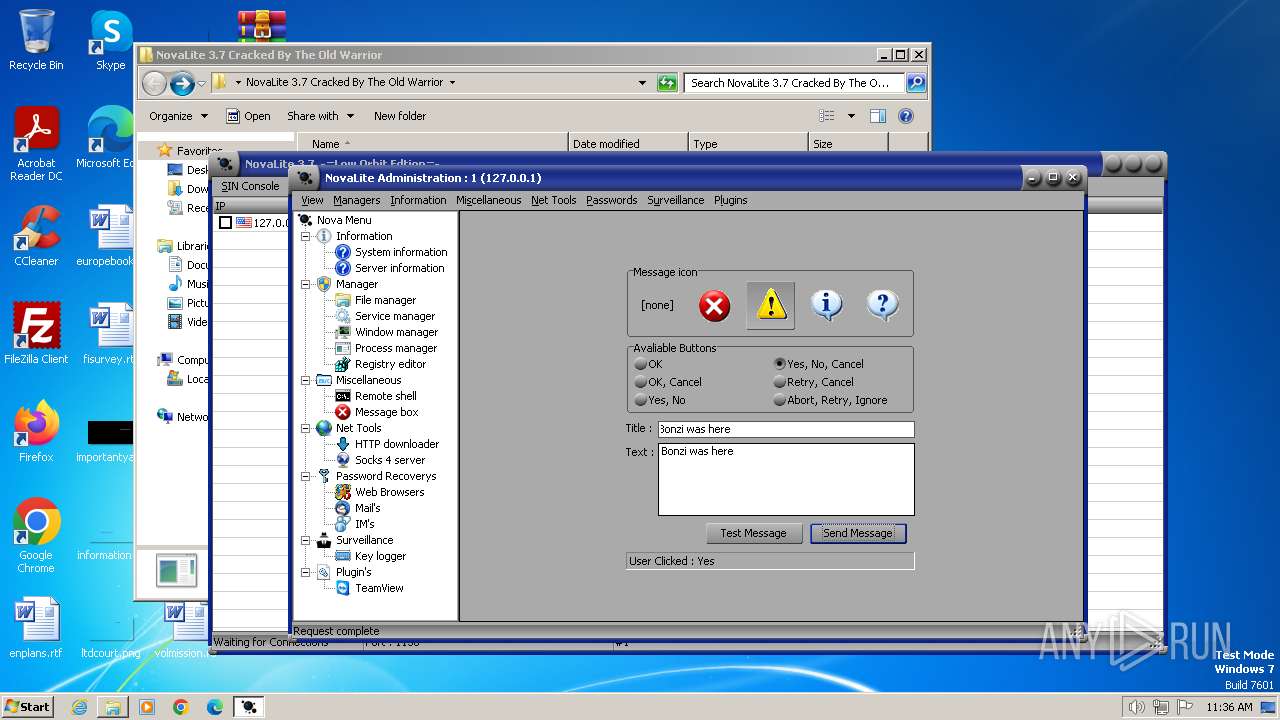The height and width of the screenshot is (720, 1280).
Task: Open the Organize dropdown in Explorer
Action: click(178, 116)
